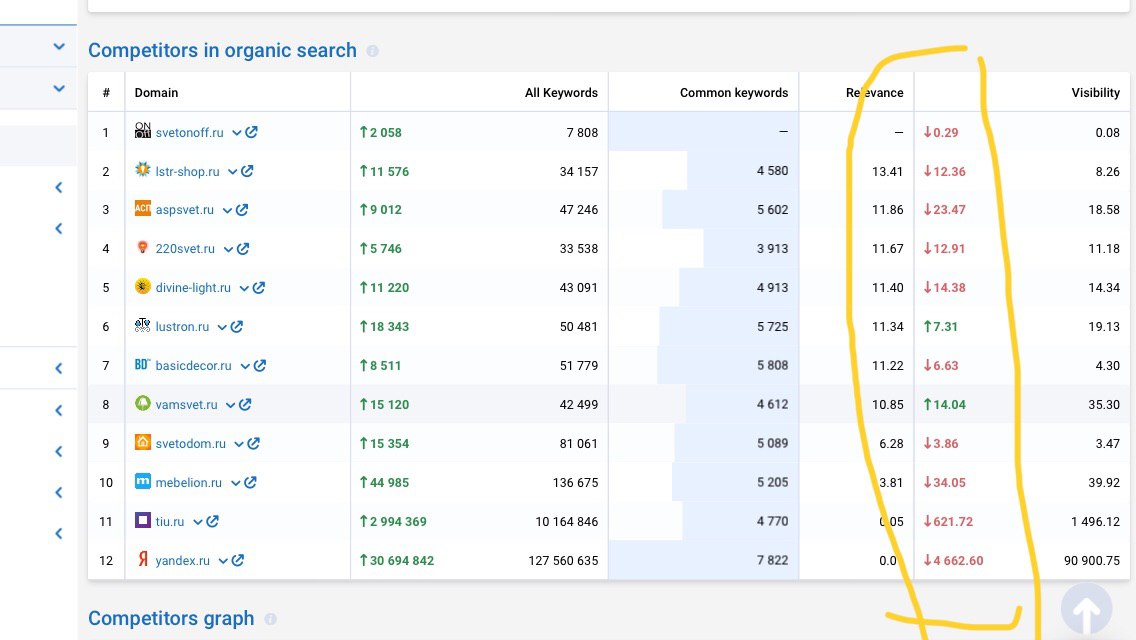This screenshot has width=1136, height=640.
Task: Sort by Relevance column header
Action: [874, 93]
